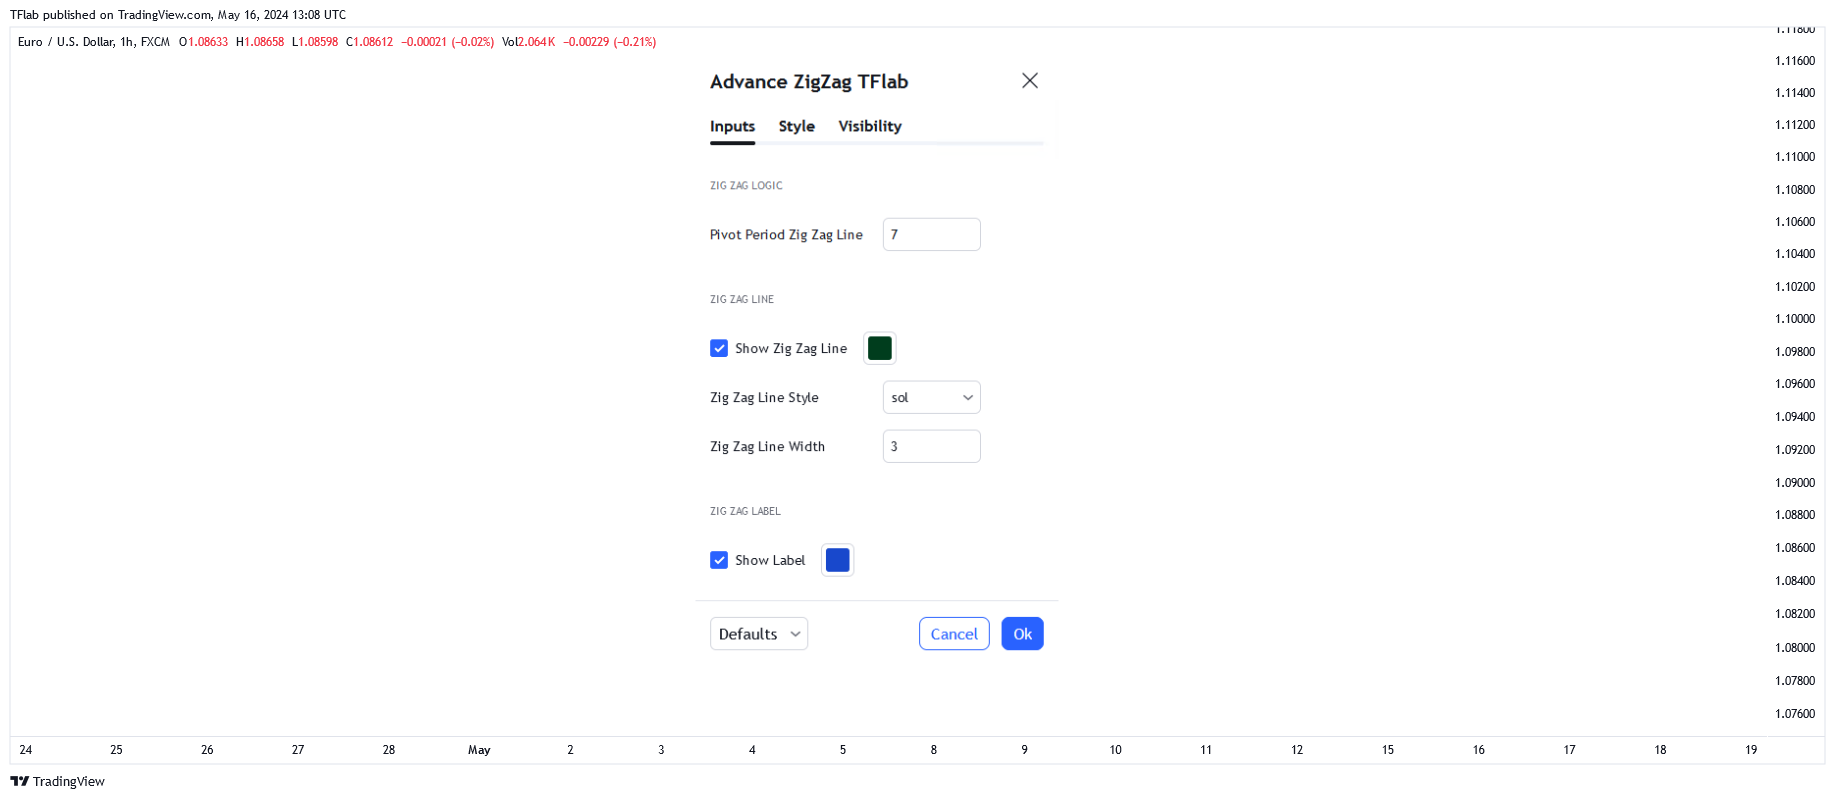Click the May date on the time axis

pos(479,750)
